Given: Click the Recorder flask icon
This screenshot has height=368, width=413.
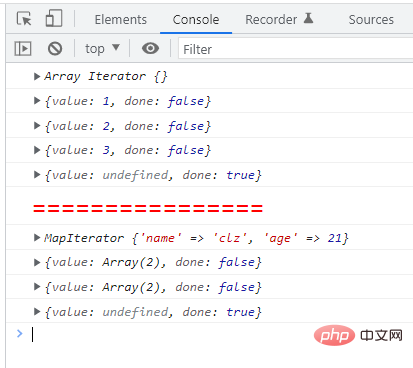Looking at the screenshot, I should [x=309, y=18].
